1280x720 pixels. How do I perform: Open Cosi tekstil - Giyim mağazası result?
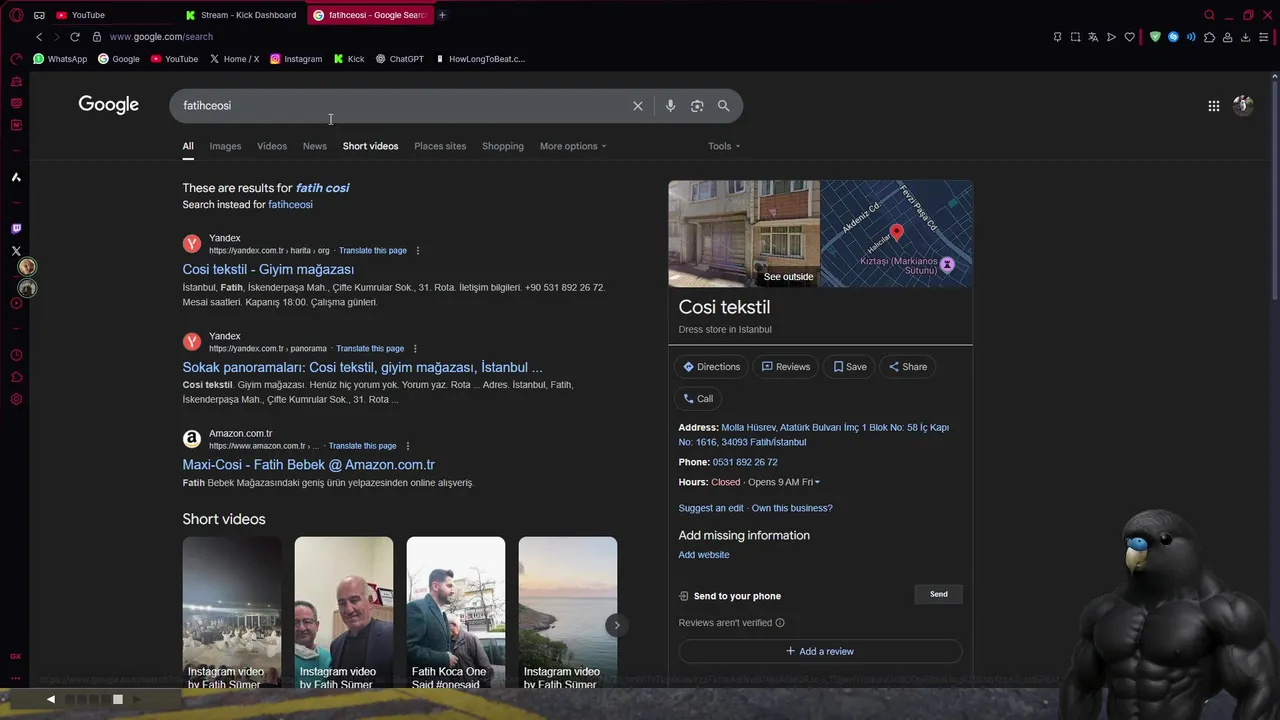(x=268, y=270)
